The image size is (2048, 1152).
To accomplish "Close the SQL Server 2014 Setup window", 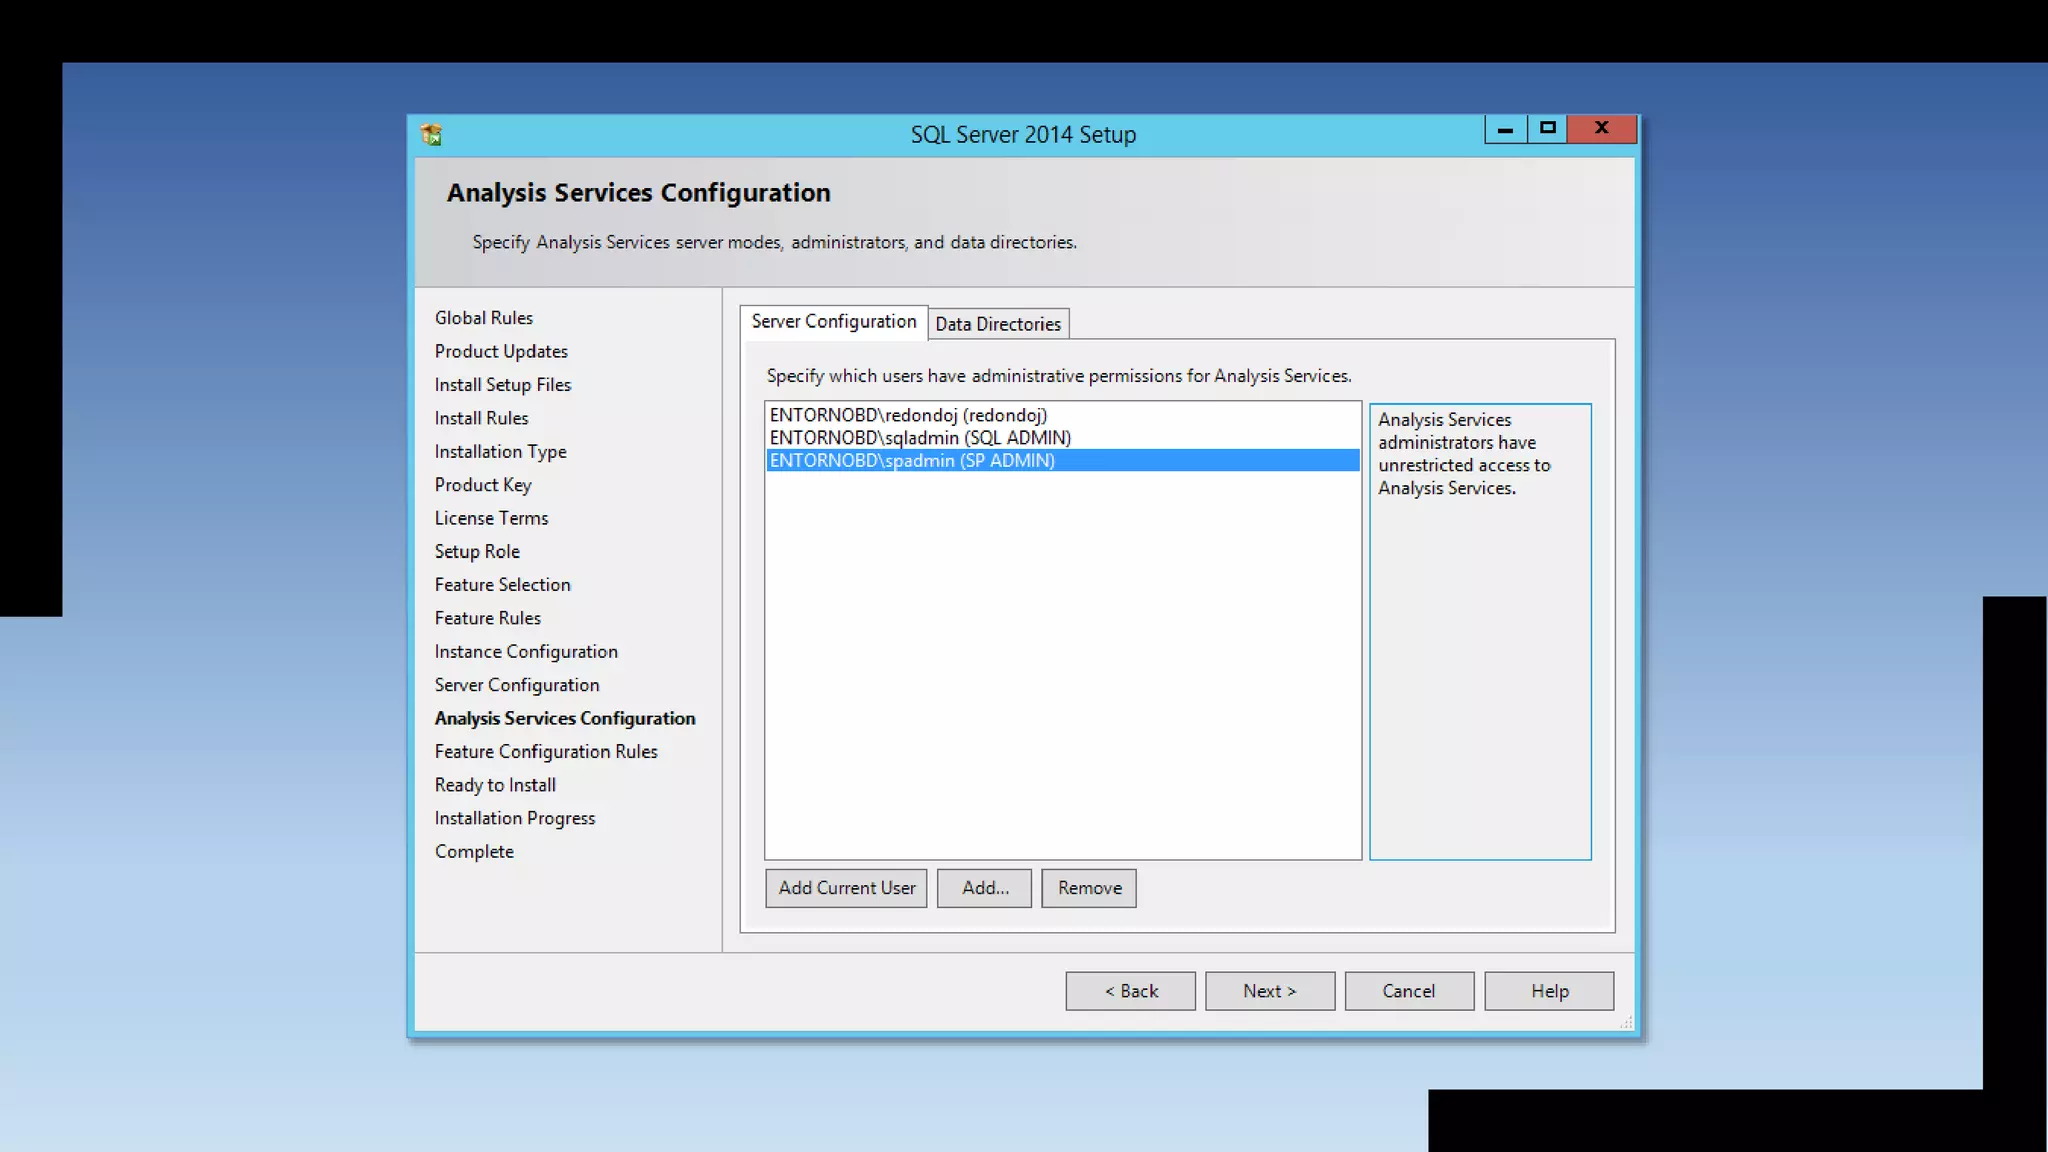I will [1601, 129].
